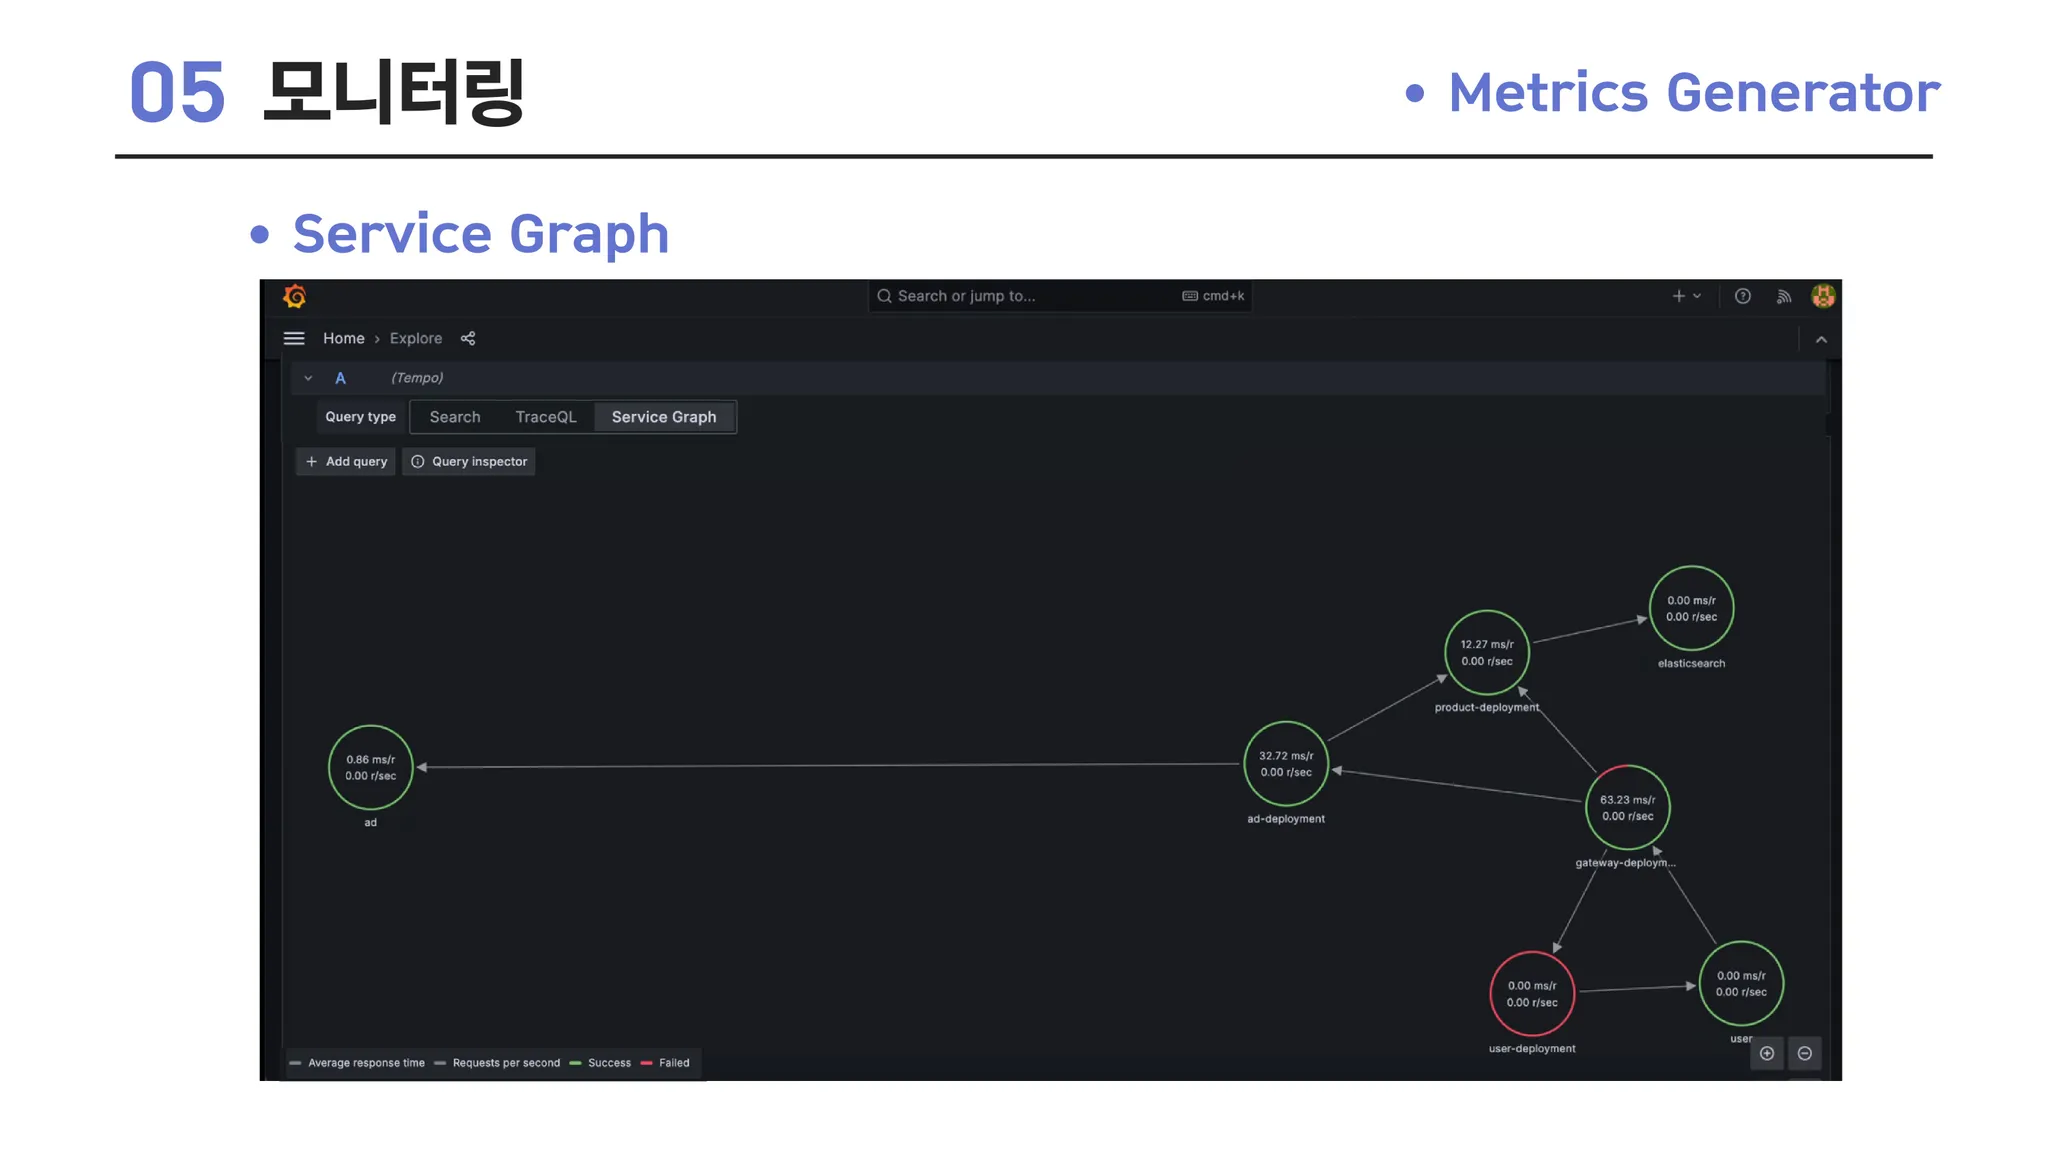Click the cmd+k shortcut hint
The height and width of the screenshot is (1152, 2048).
coord(1213,296)
